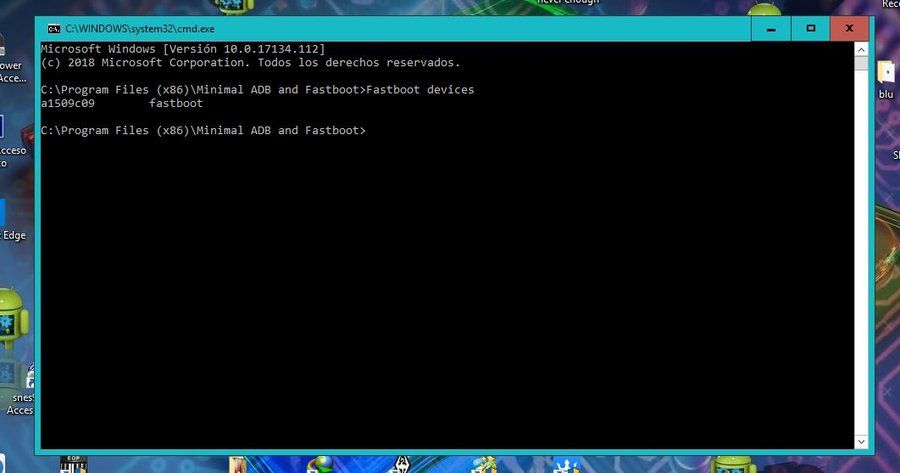Select the Android robot desktop icon at left
900x473 pixels.
coord(13,319)
